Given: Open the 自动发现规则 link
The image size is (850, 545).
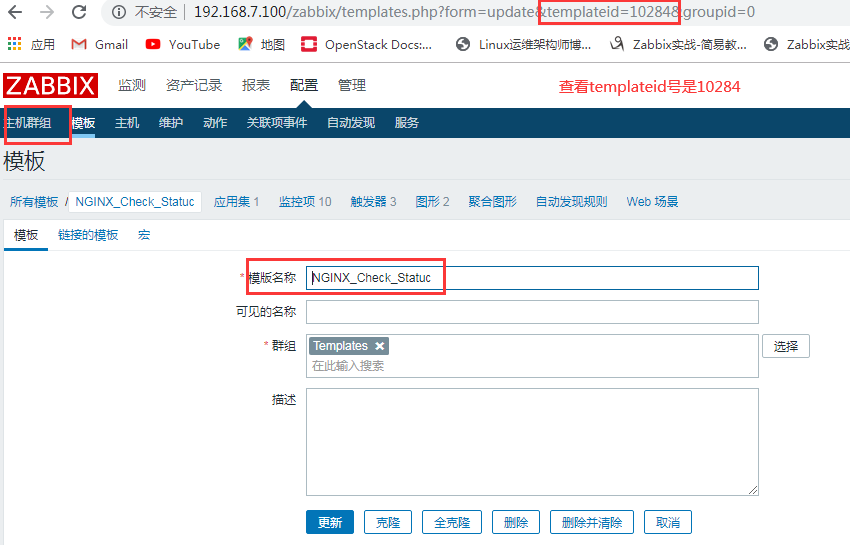Looking at the screenshot, I should point(571,202).
